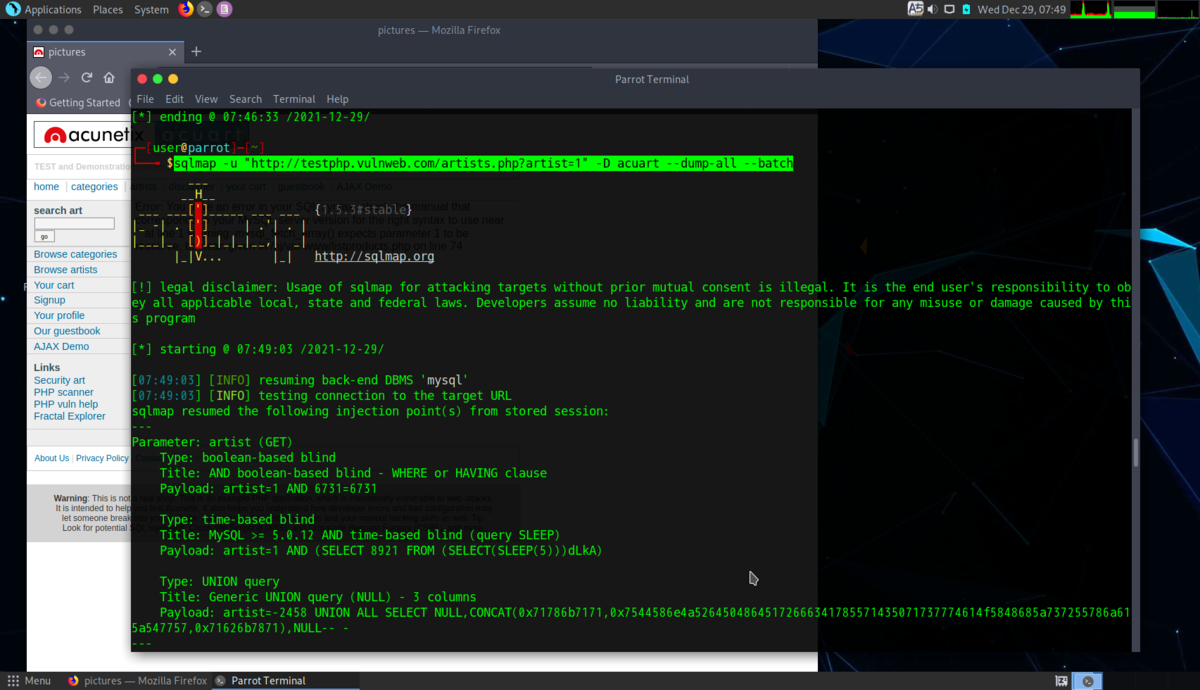This screenshot has width=1200, height=690.
Task: Check the battery status icon
Action: (x=966, y=9)
